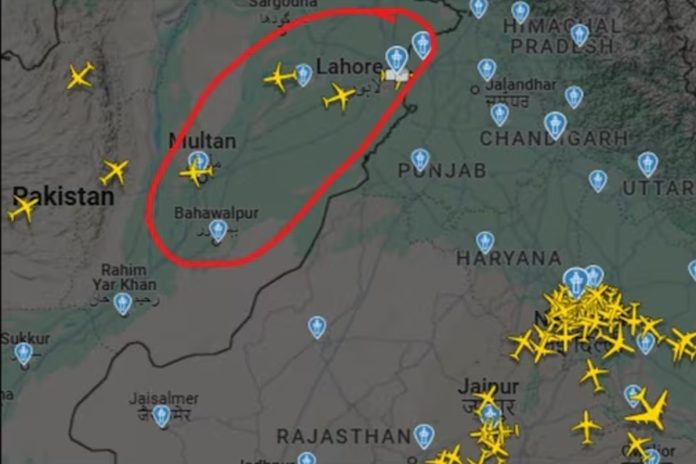
Task: Click the plane flying over Multan
Action: [195, 172]
